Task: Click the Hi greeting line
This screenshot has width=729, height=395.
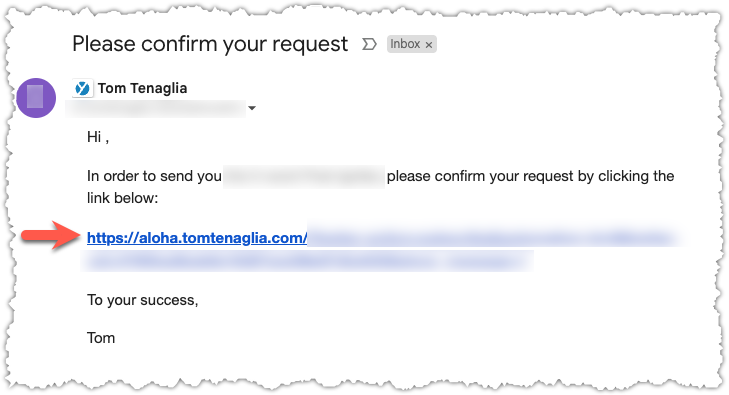Action: 98,137
